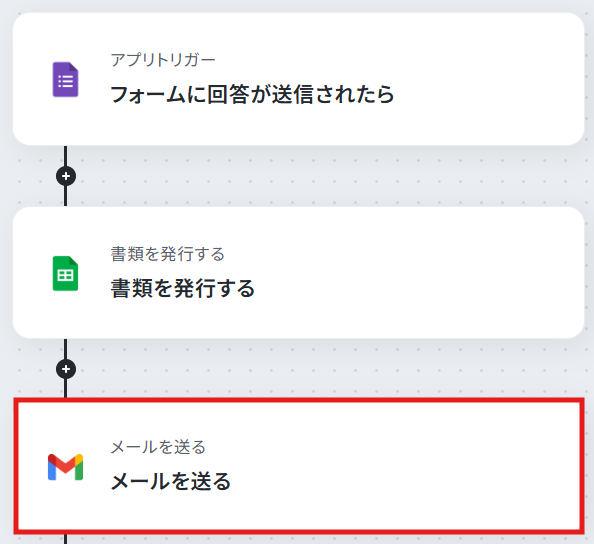Open the red-highlighted Gmail step card
594x544 pixels.
[x=299, y=466]
